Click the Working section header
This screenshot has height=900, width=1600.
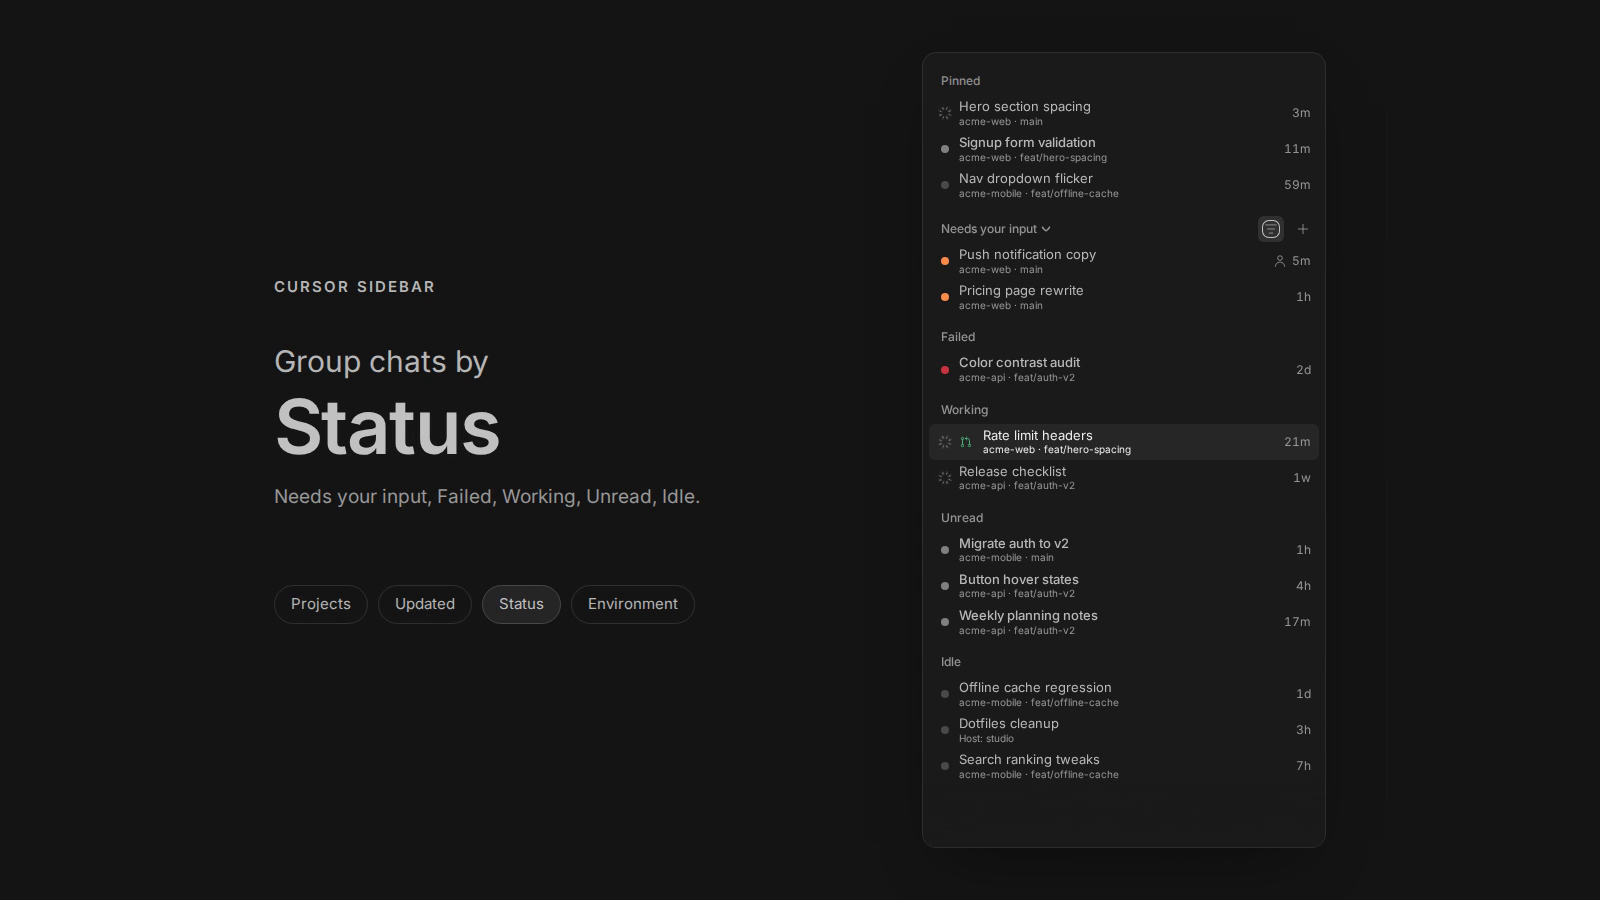964,410
